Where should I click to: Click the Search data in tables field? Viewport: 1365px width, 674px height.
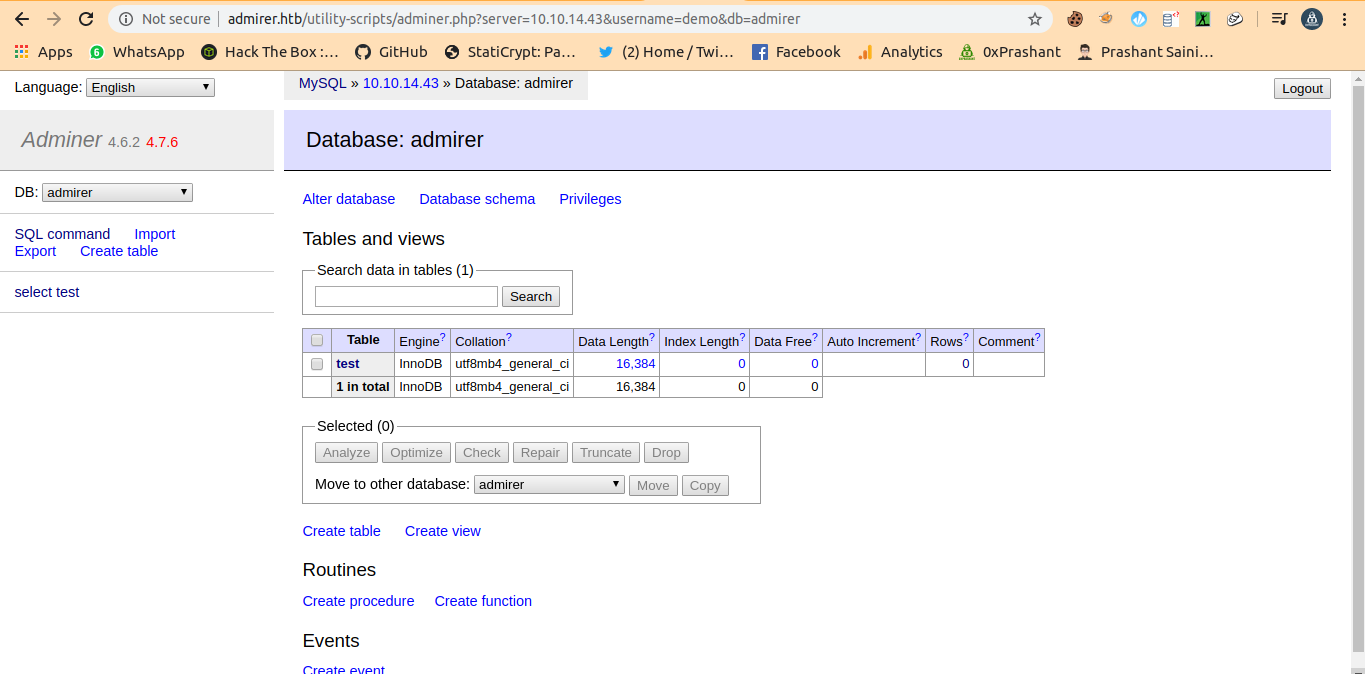[x=406, y=296]
